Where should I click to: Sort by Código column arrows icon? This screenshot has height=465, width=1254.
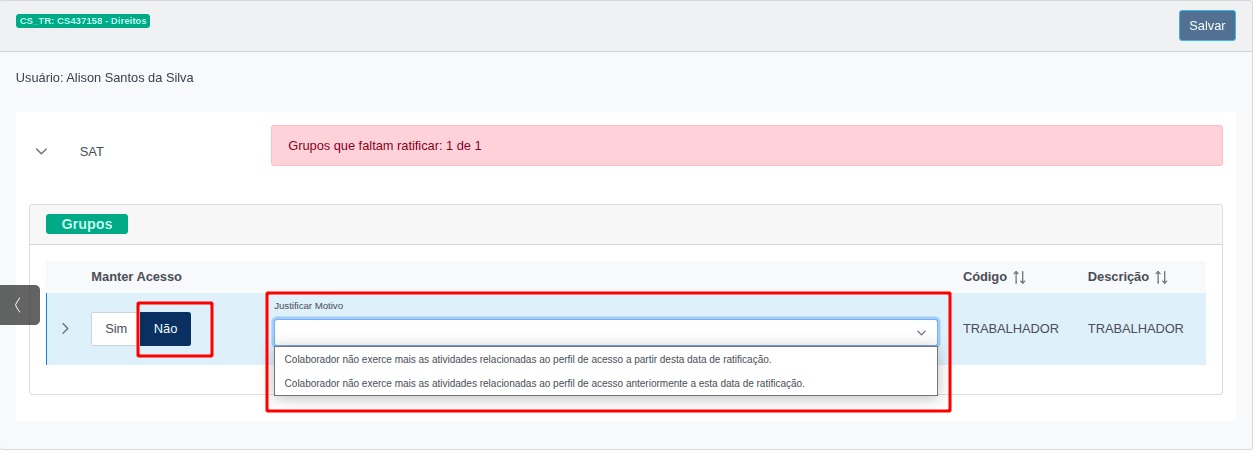point(1019,277)
